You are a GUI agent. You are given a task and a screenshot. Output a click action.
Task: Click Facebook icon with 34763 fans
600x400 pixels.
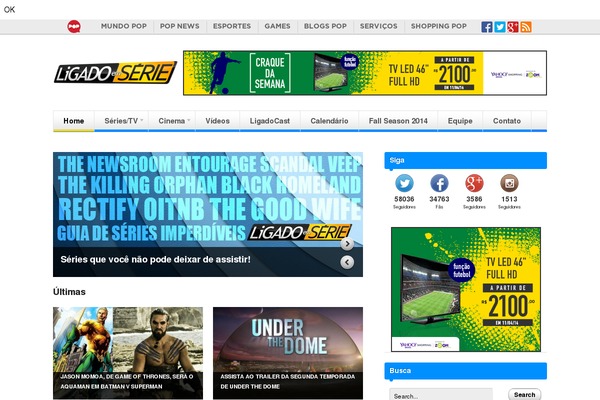coord(439,183)
